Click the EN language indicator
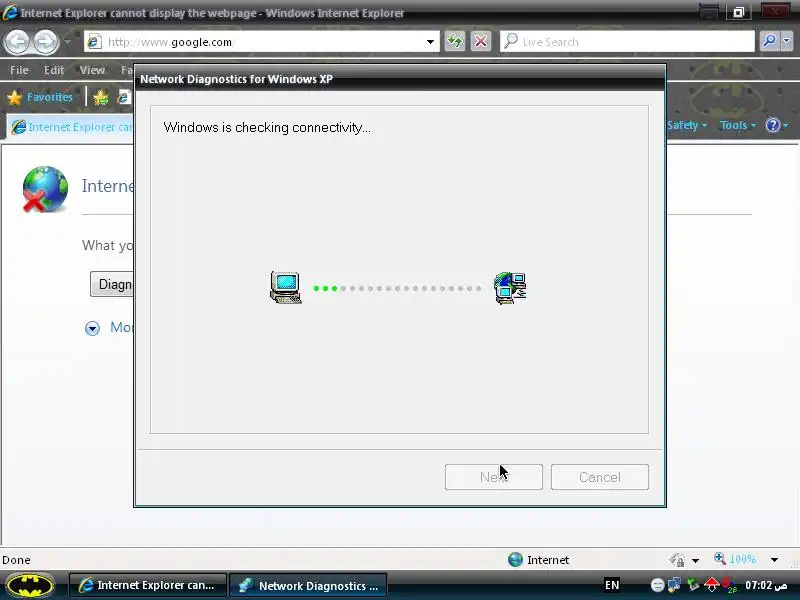The height and width of the screenshot is (600, 800). (x=612, y=585)
